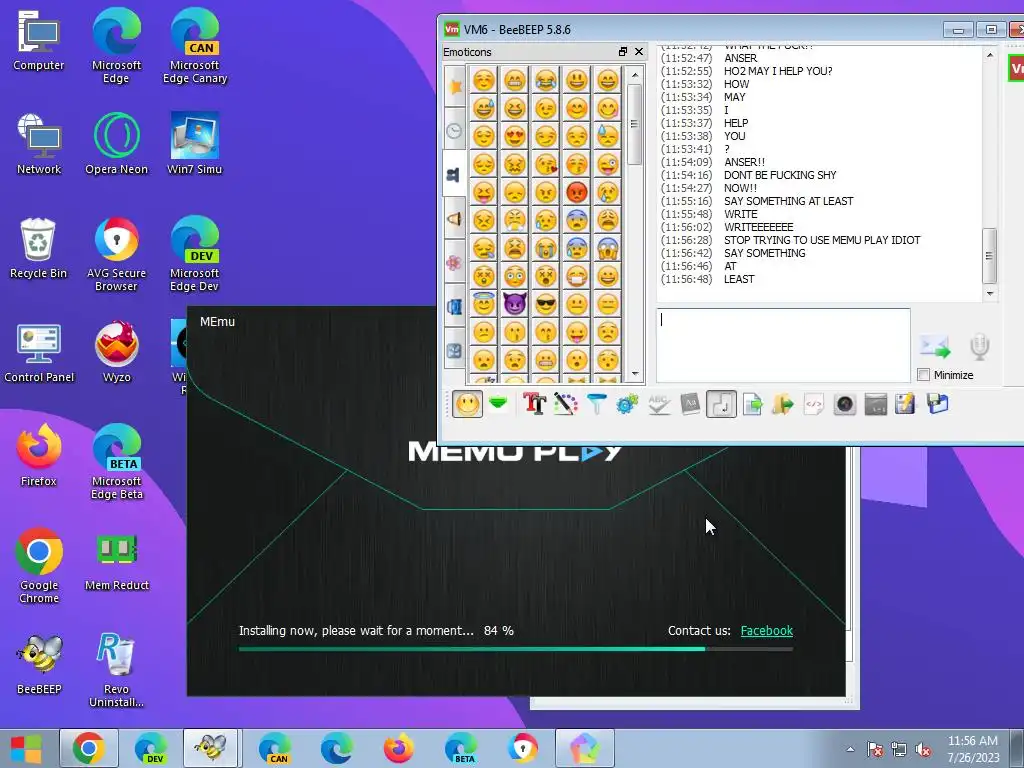
Task: Click the chat history scrollbar thumb
Action: click(989, 256)
